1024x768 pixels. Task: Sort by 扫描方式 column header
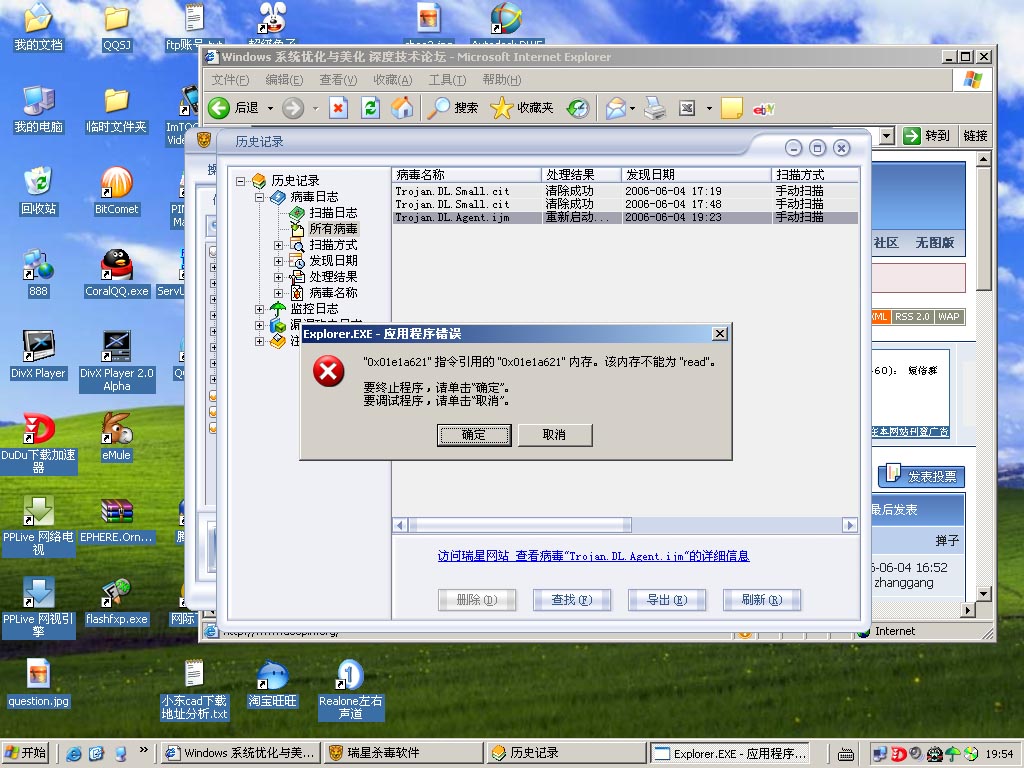(x=815, y=175)
